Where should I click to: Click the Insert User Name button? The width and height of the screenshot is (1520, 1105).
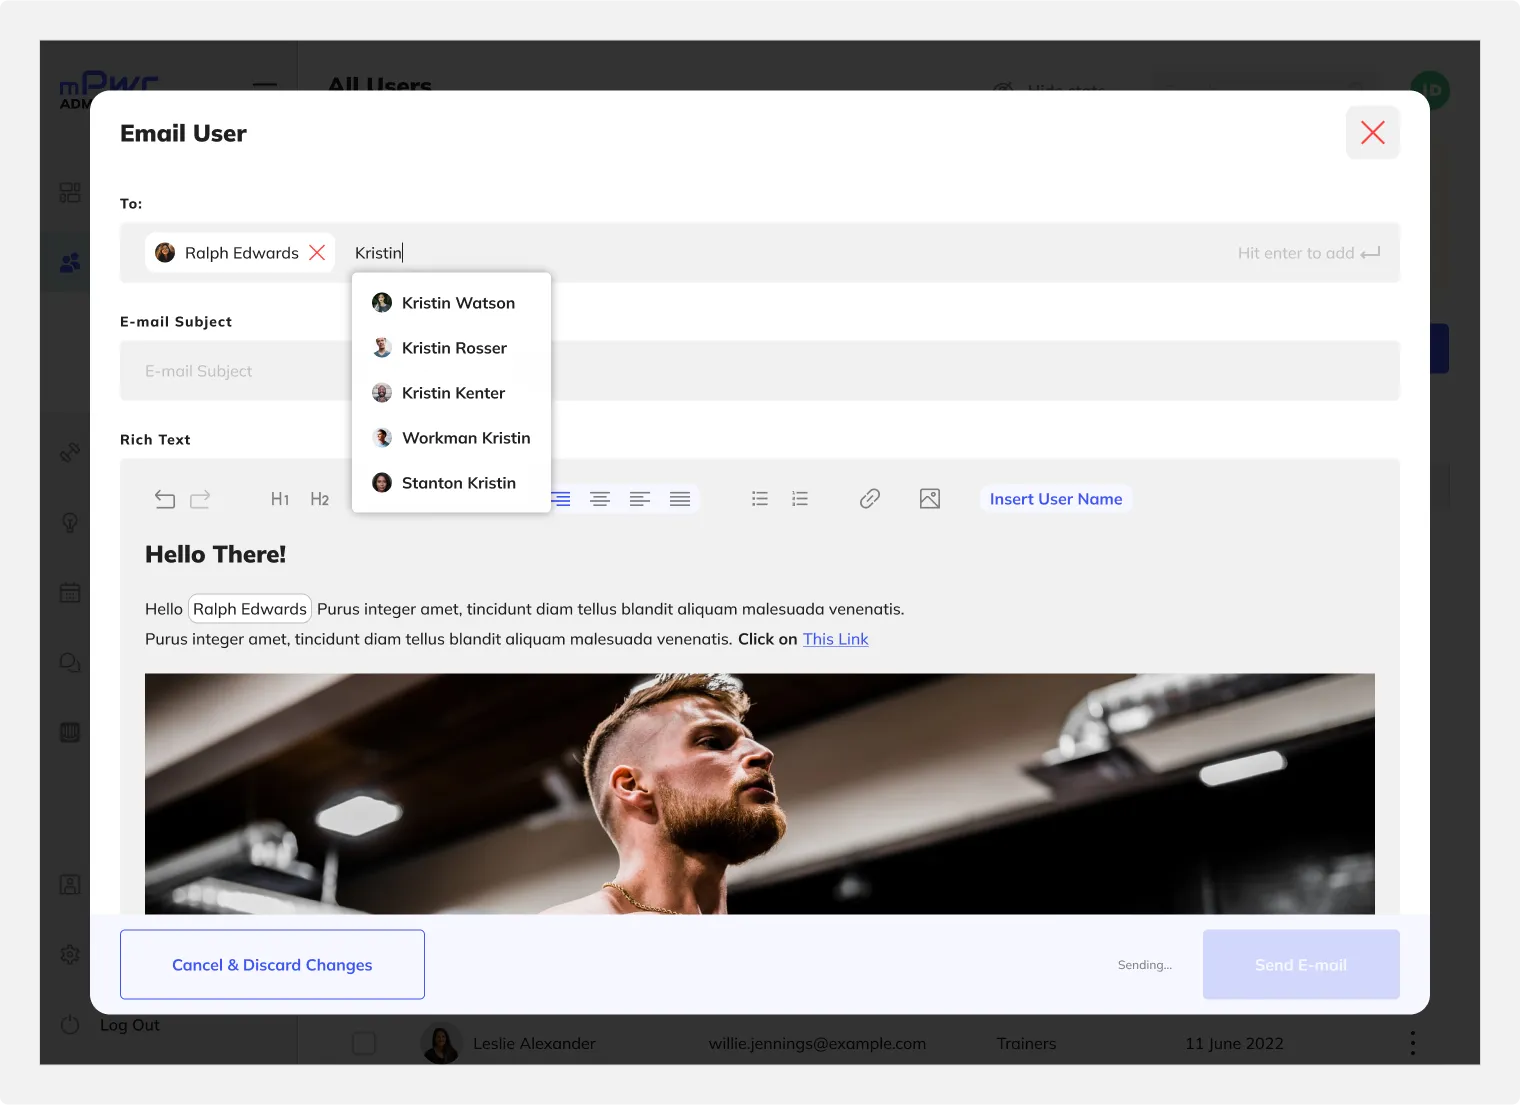click(x=1056, y=499)
